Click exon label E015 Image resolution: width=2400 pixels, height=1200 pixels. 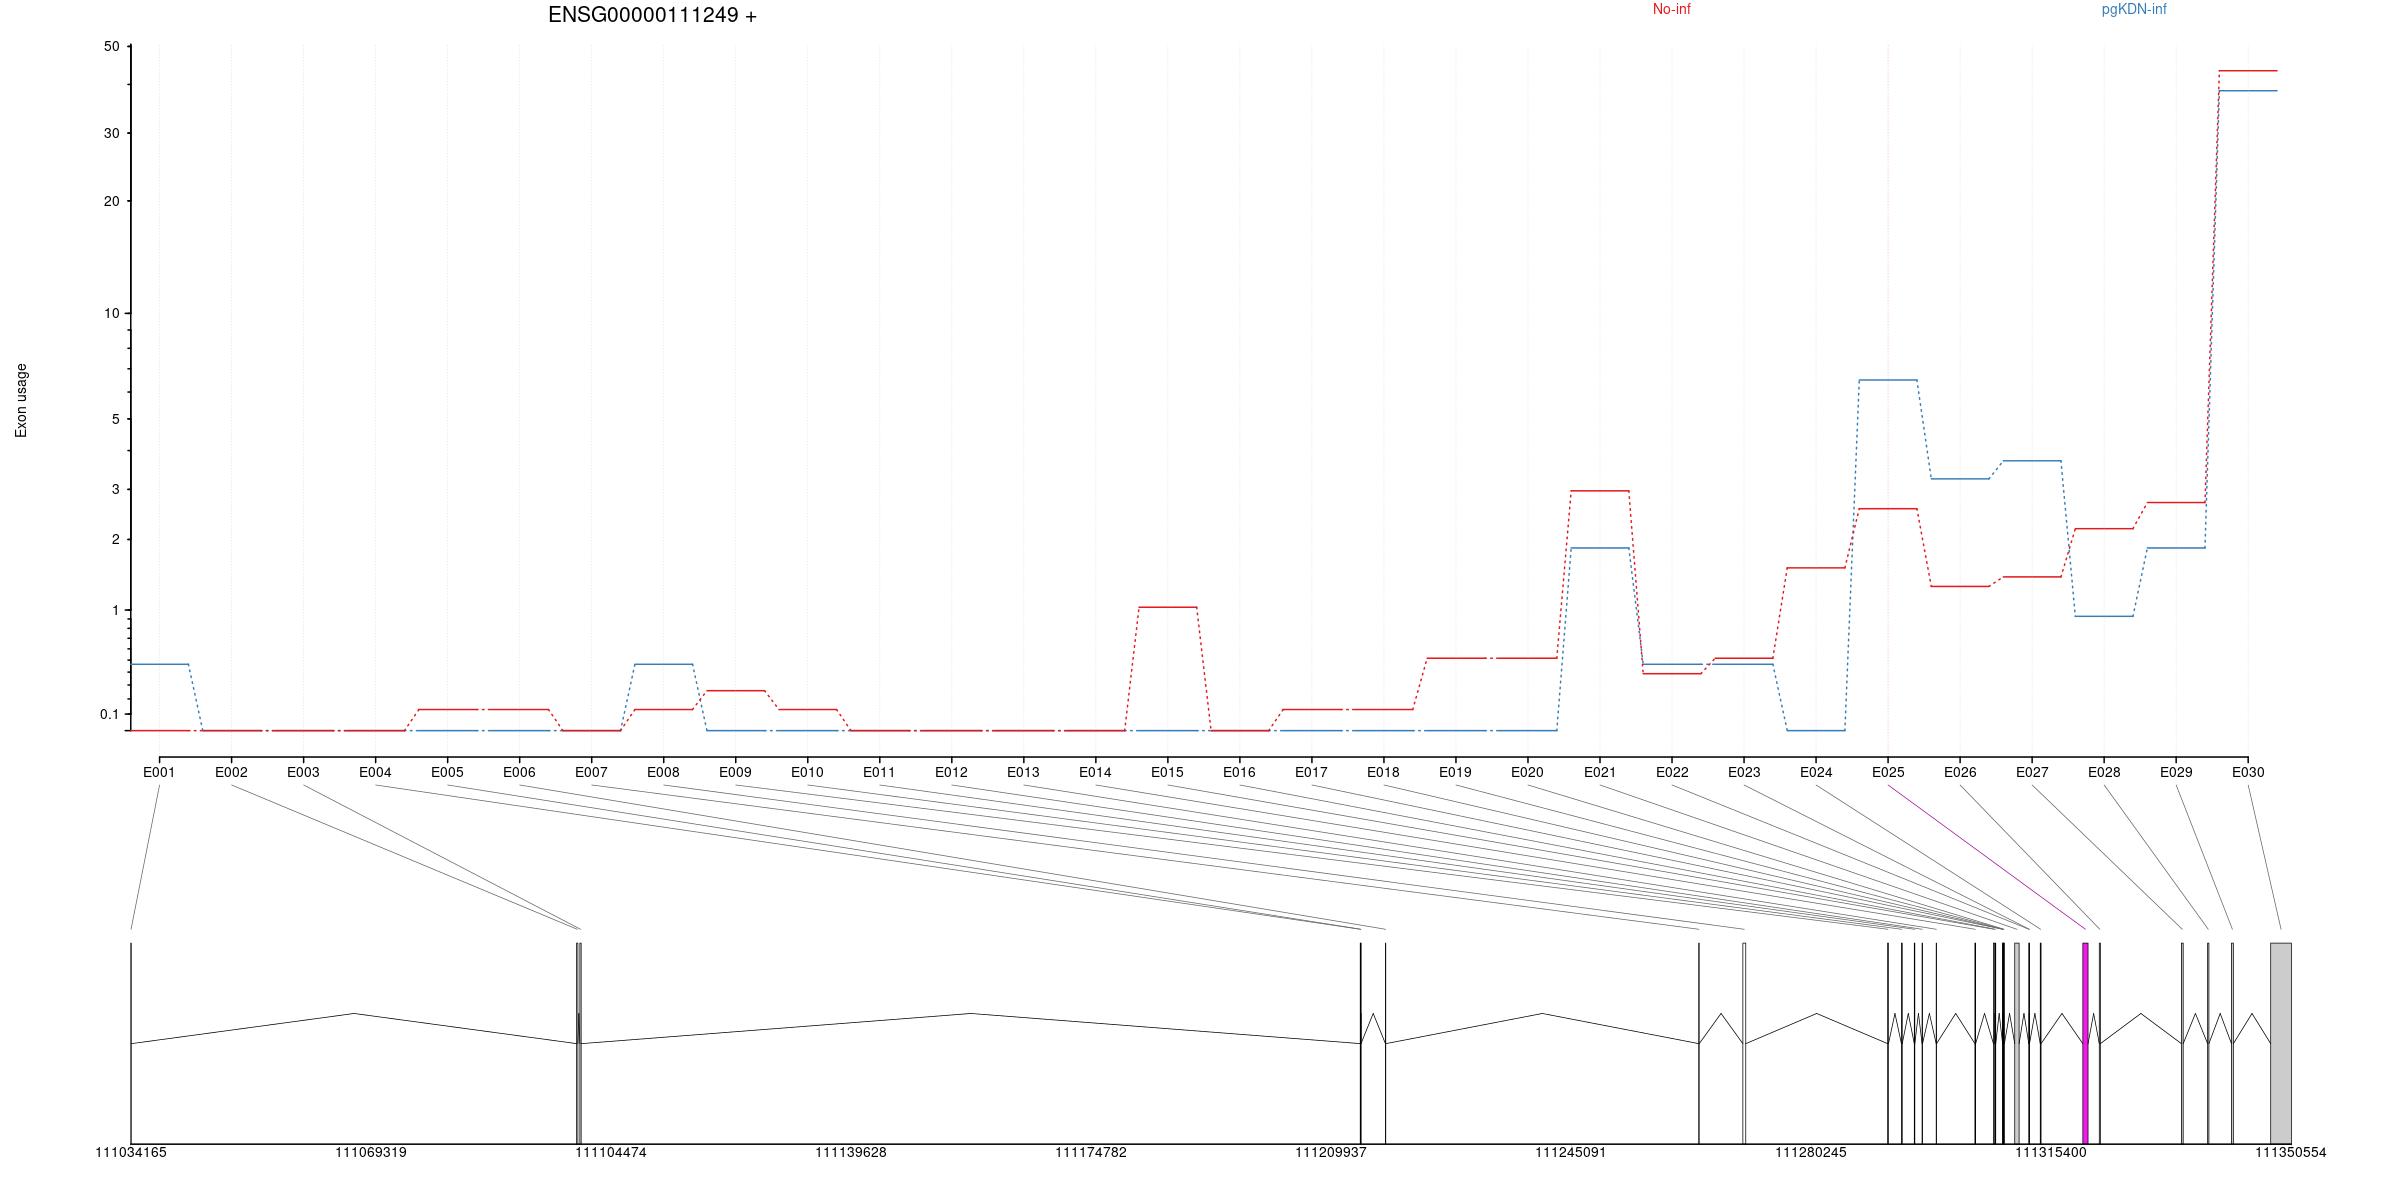[x=1167, y=772]
